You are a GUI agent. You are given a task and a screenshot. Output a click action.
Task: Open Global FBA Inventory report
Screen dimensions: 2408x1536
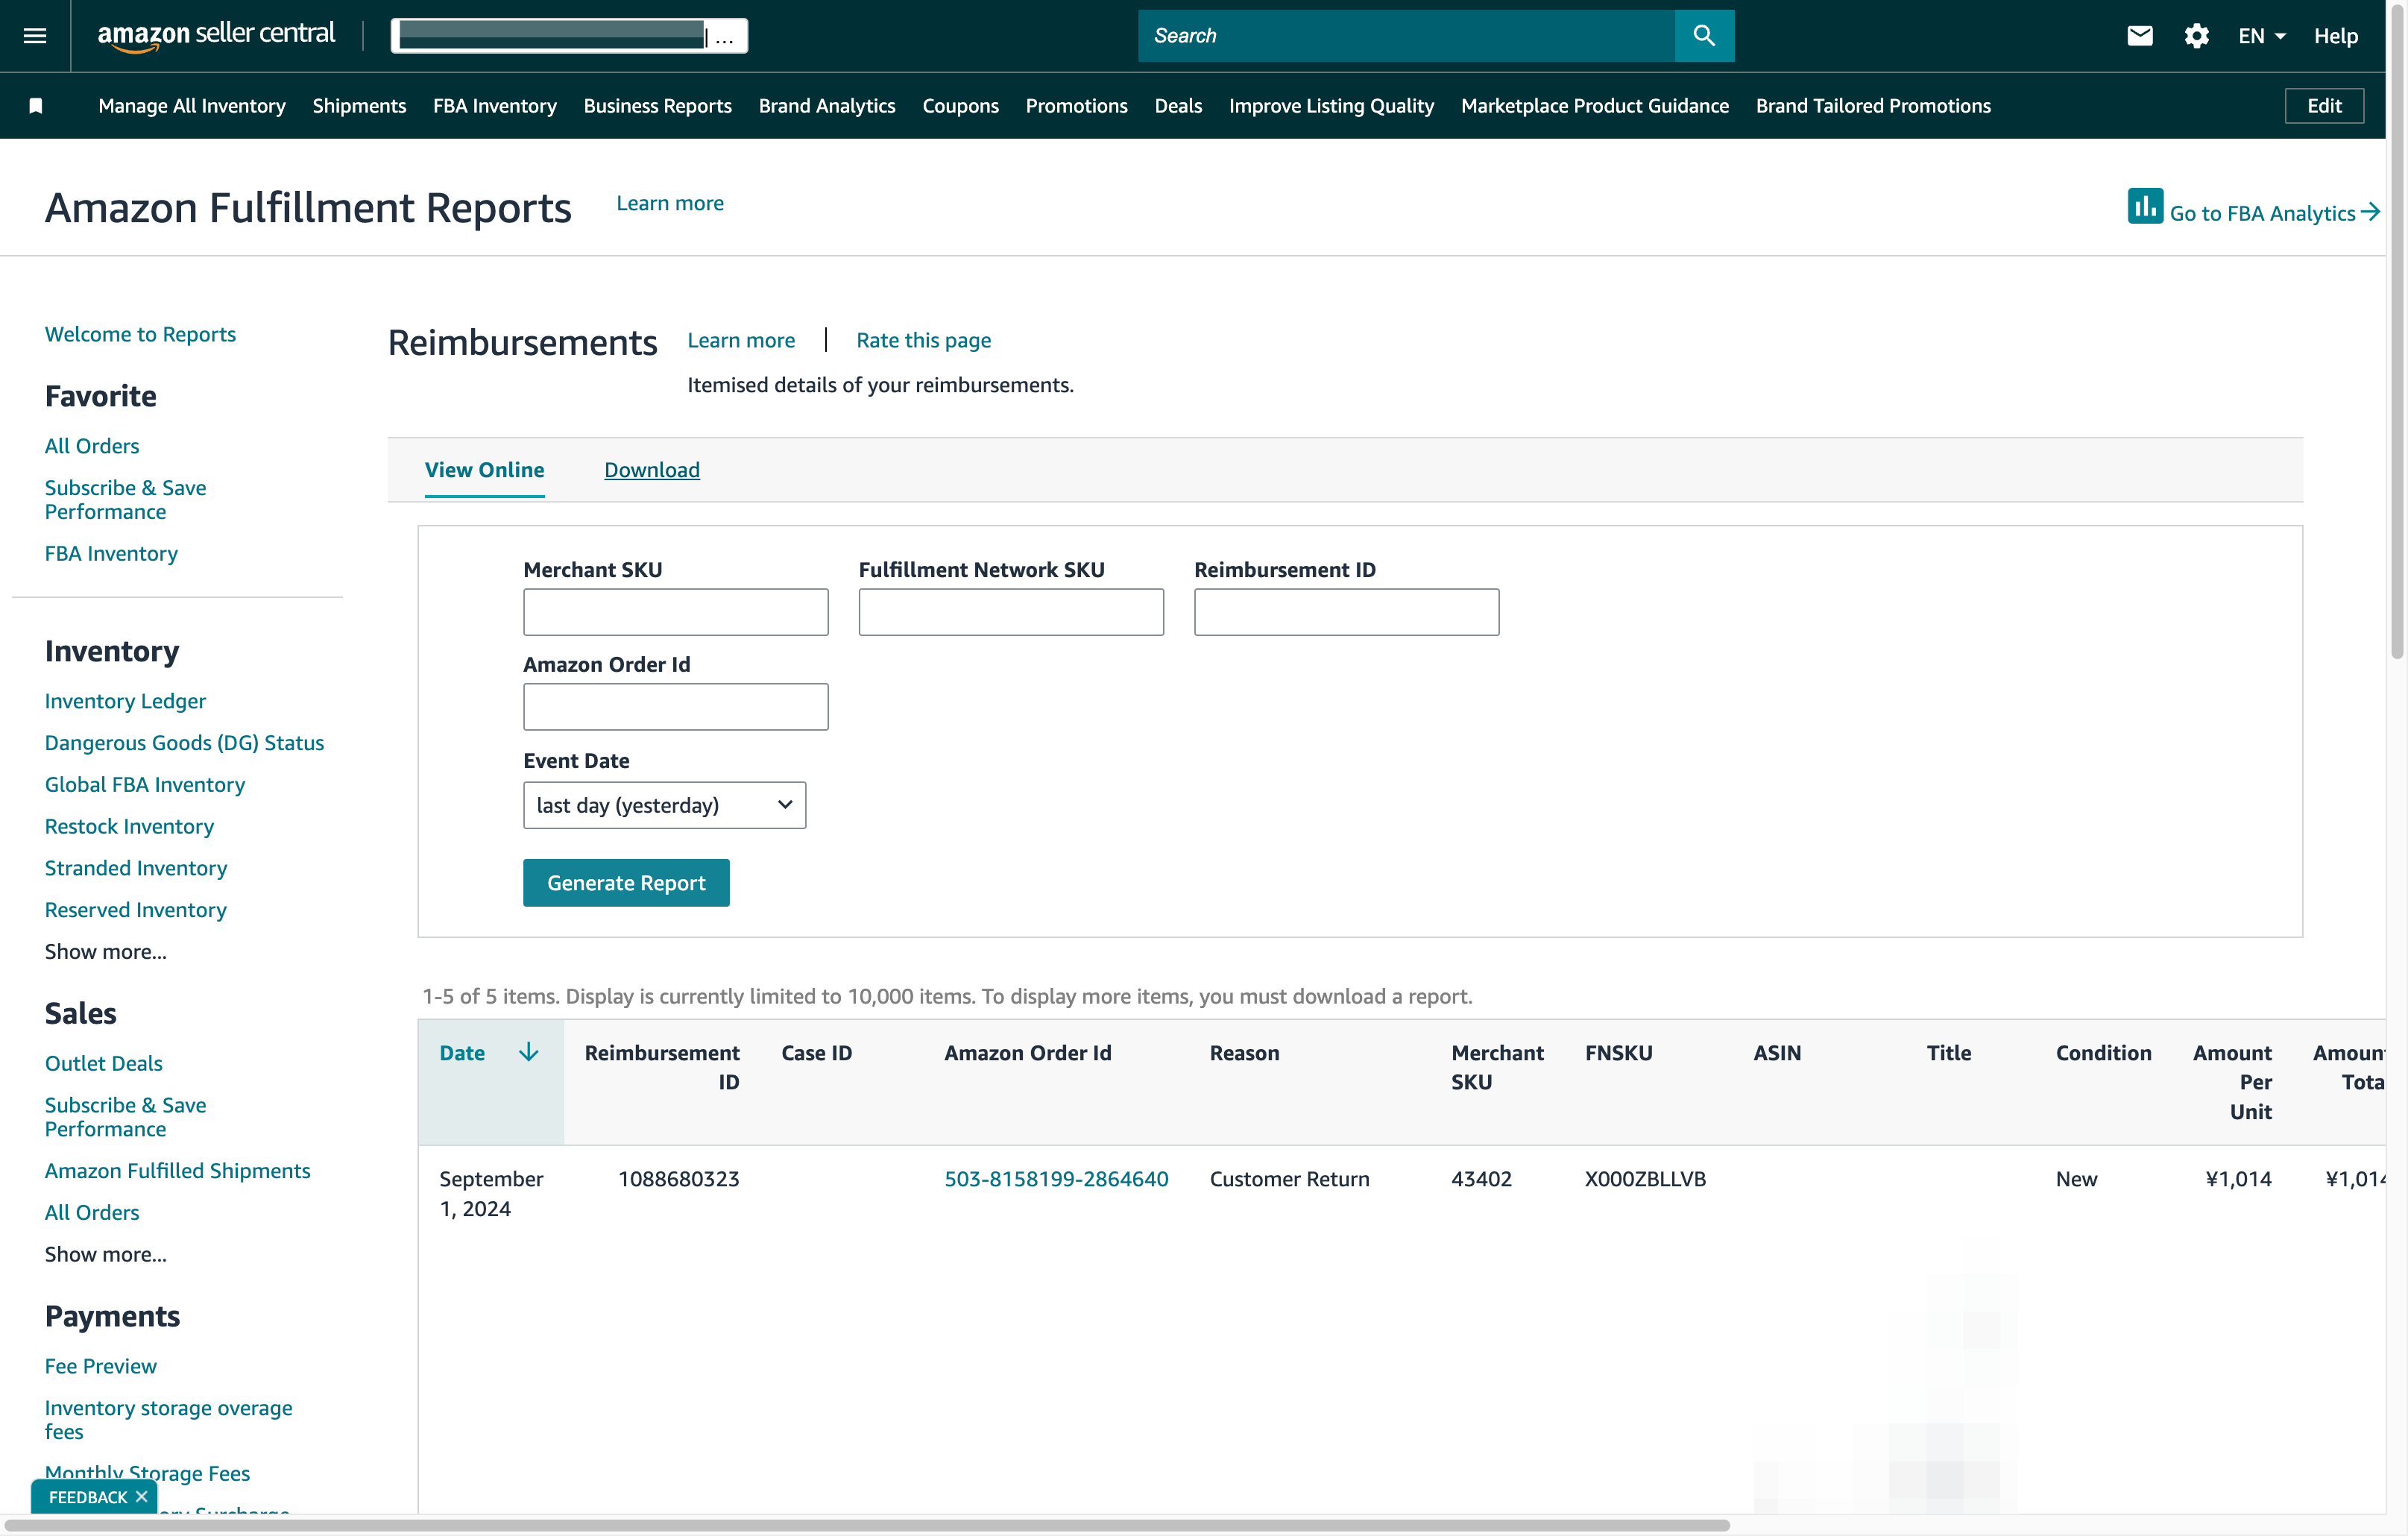(145, 785)
